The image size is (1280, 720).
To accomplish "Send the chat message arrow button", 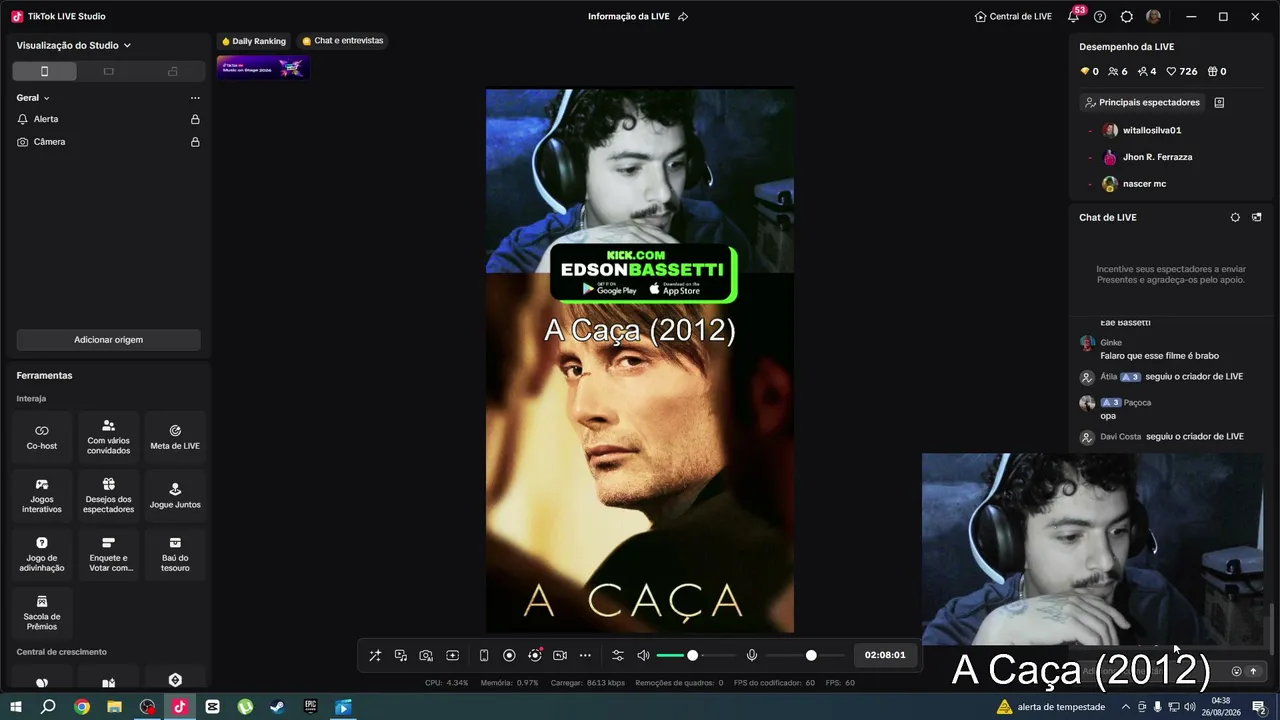I will [x=1253, y=671].
